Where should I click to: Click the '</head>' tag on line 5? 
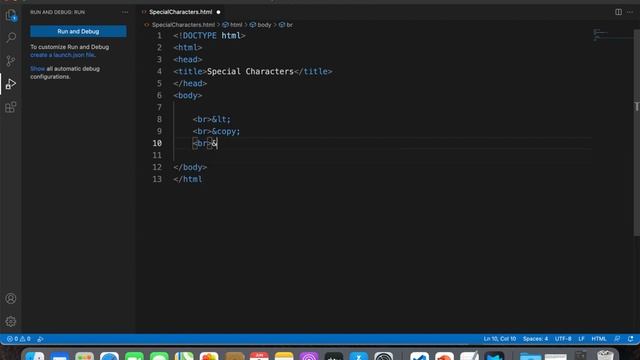click(190, 84)
